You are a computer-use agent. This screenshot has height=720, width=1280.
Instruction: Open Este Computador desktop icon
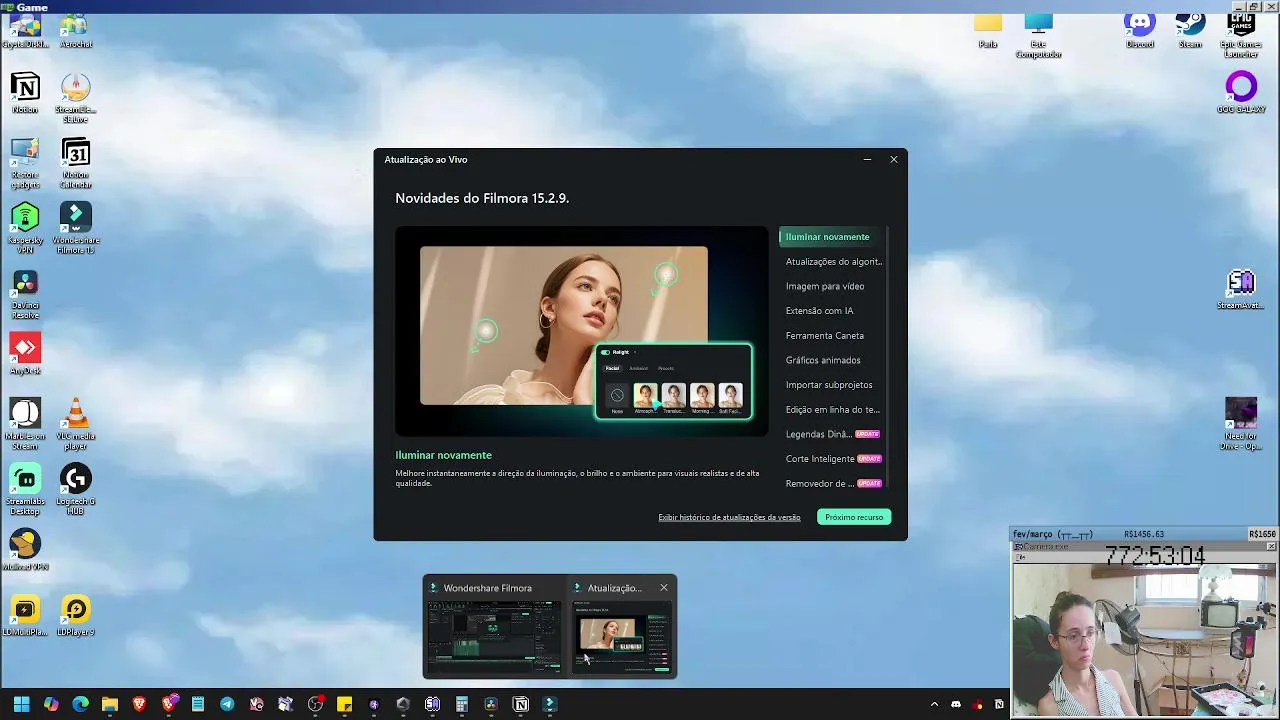tap(1038, 34)
